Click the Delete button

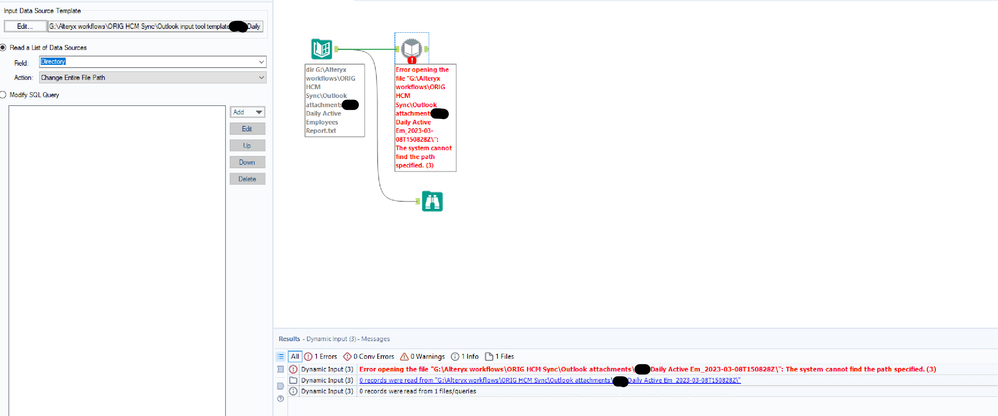(248, 179)
